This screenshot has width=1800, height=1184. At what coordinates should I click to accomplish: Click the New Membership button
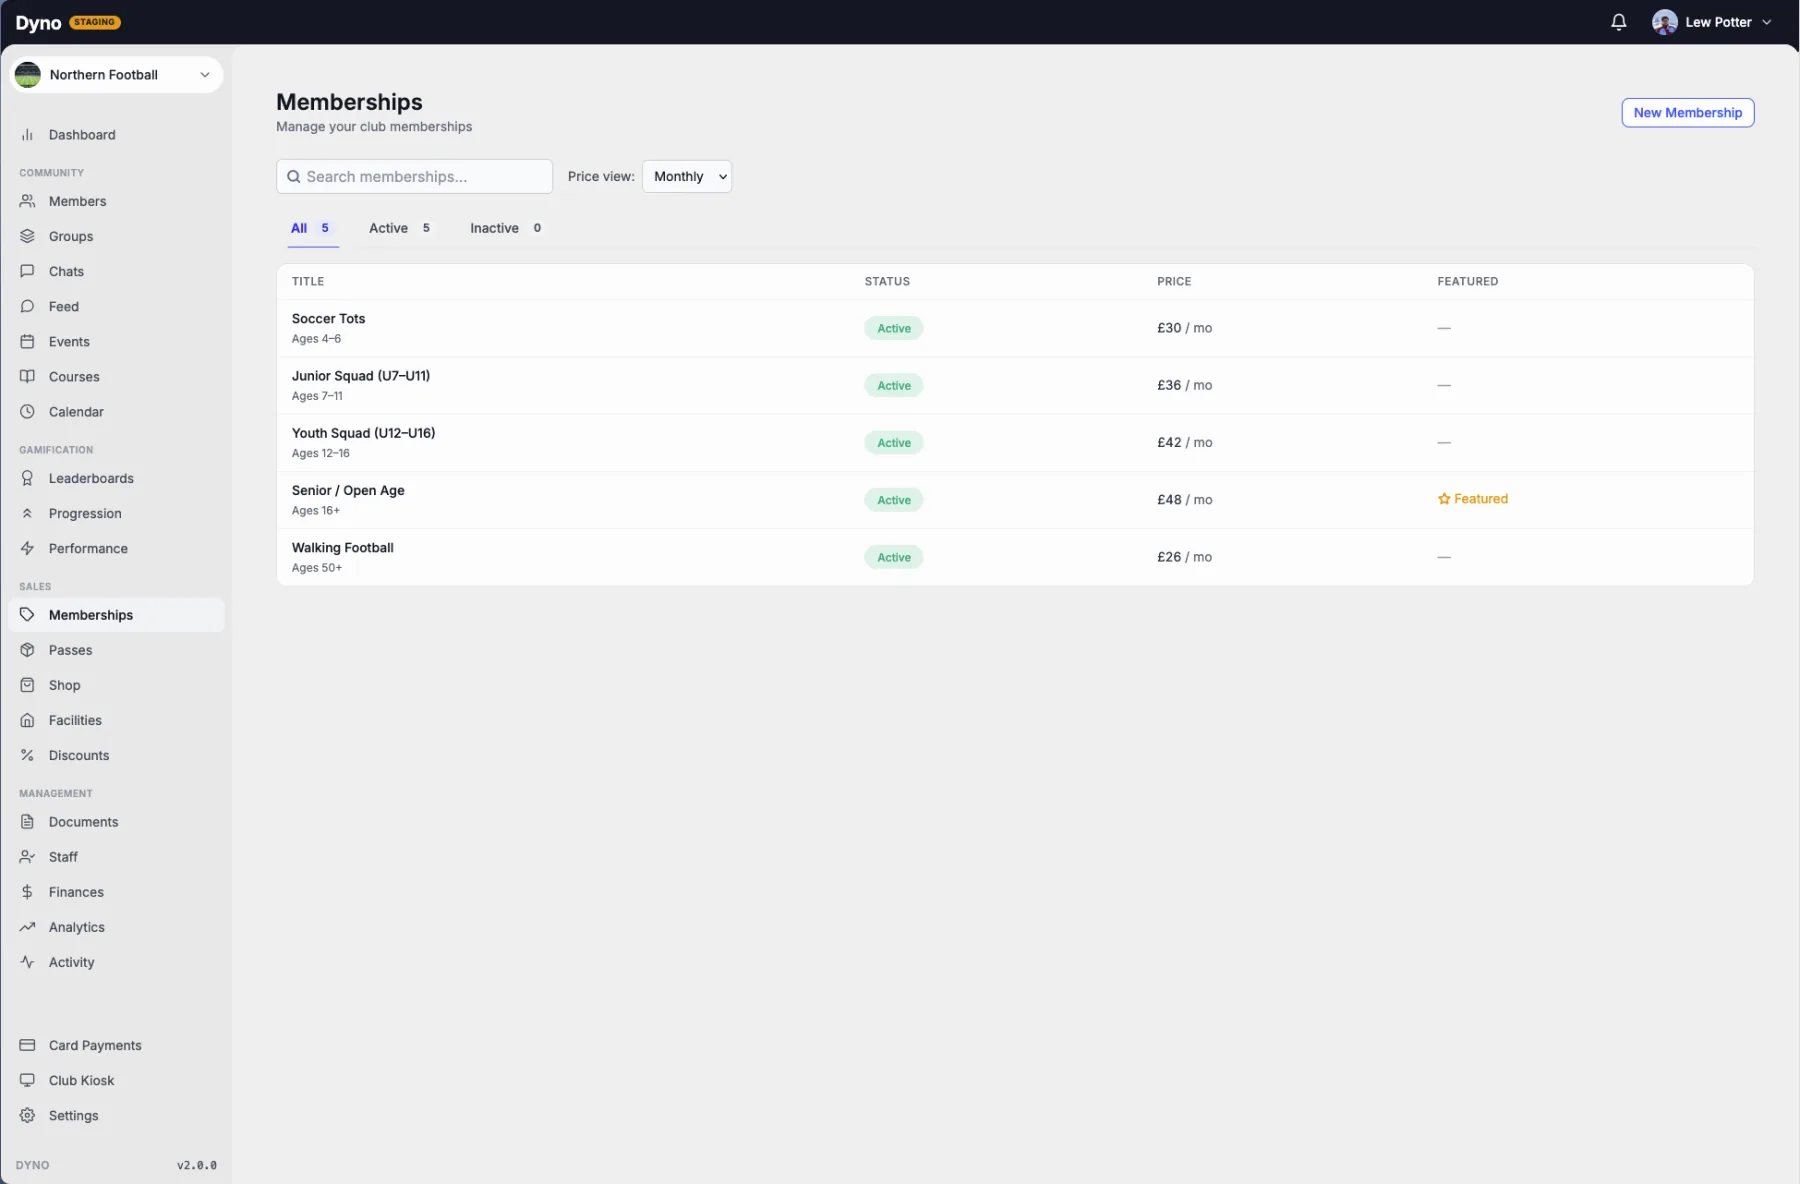pyautogui.click(x=1687, y=113)
